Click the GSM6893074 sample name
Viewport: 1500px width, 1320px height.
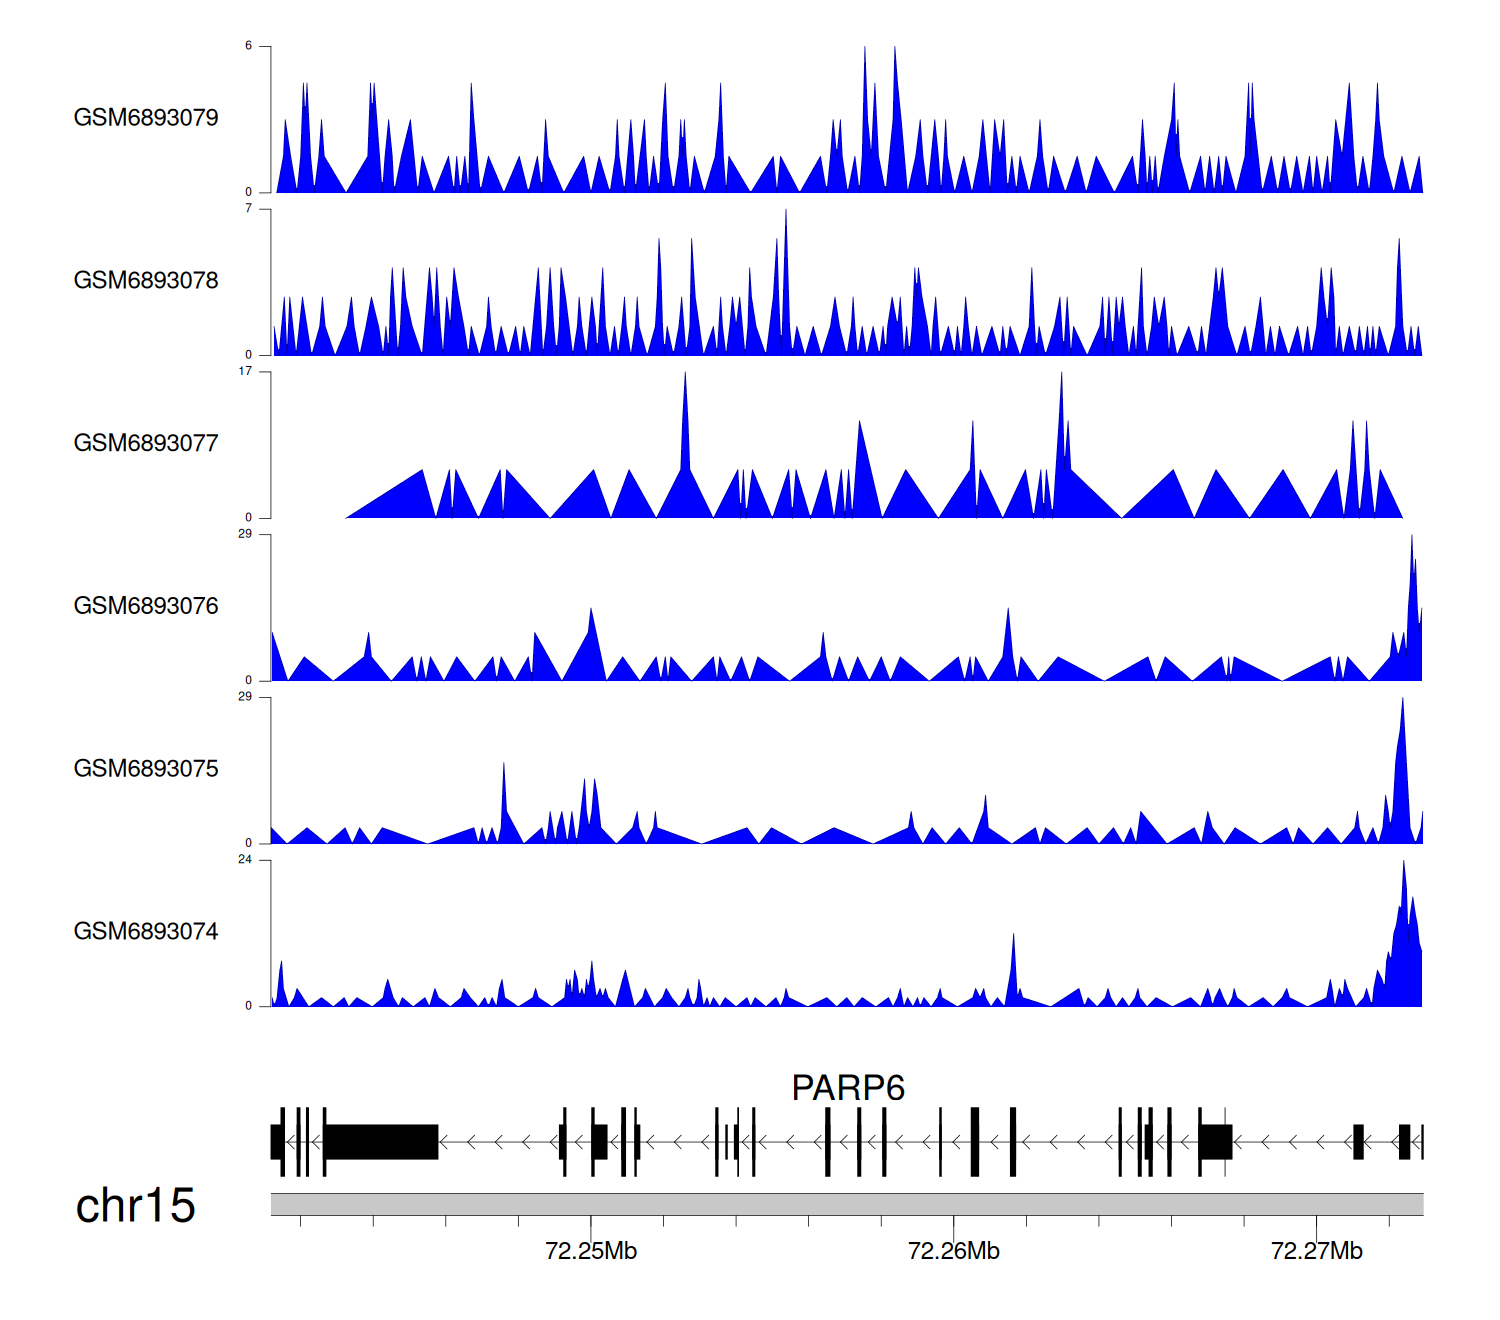(x=146, y=931)
